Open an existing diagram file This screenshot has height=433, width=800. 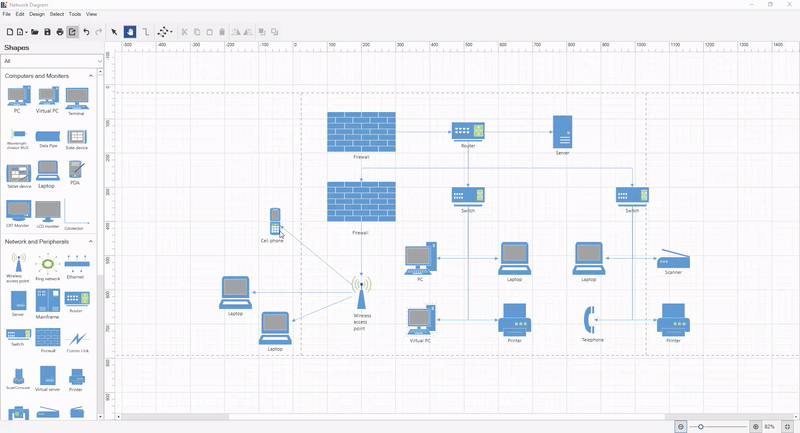(x=34, y=32)
